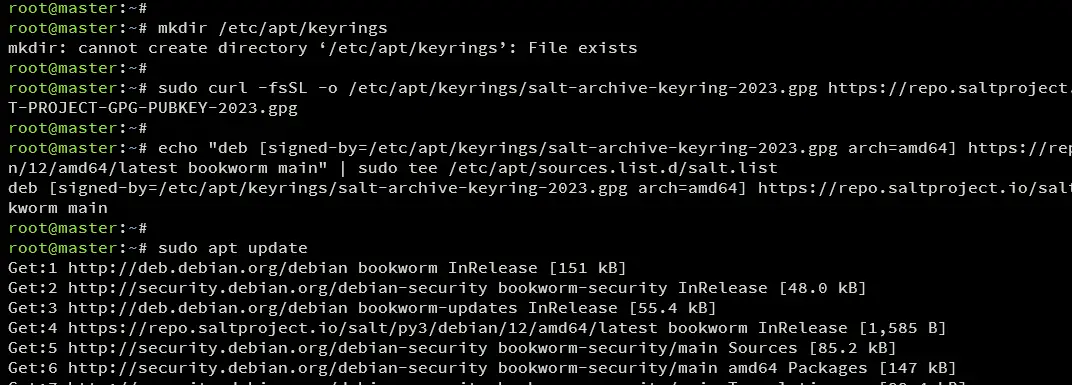Image resolution: width=1072 pixels, height=385 pixels.
Task: Click the first empty root@master prompt
Action: (78, 8)
